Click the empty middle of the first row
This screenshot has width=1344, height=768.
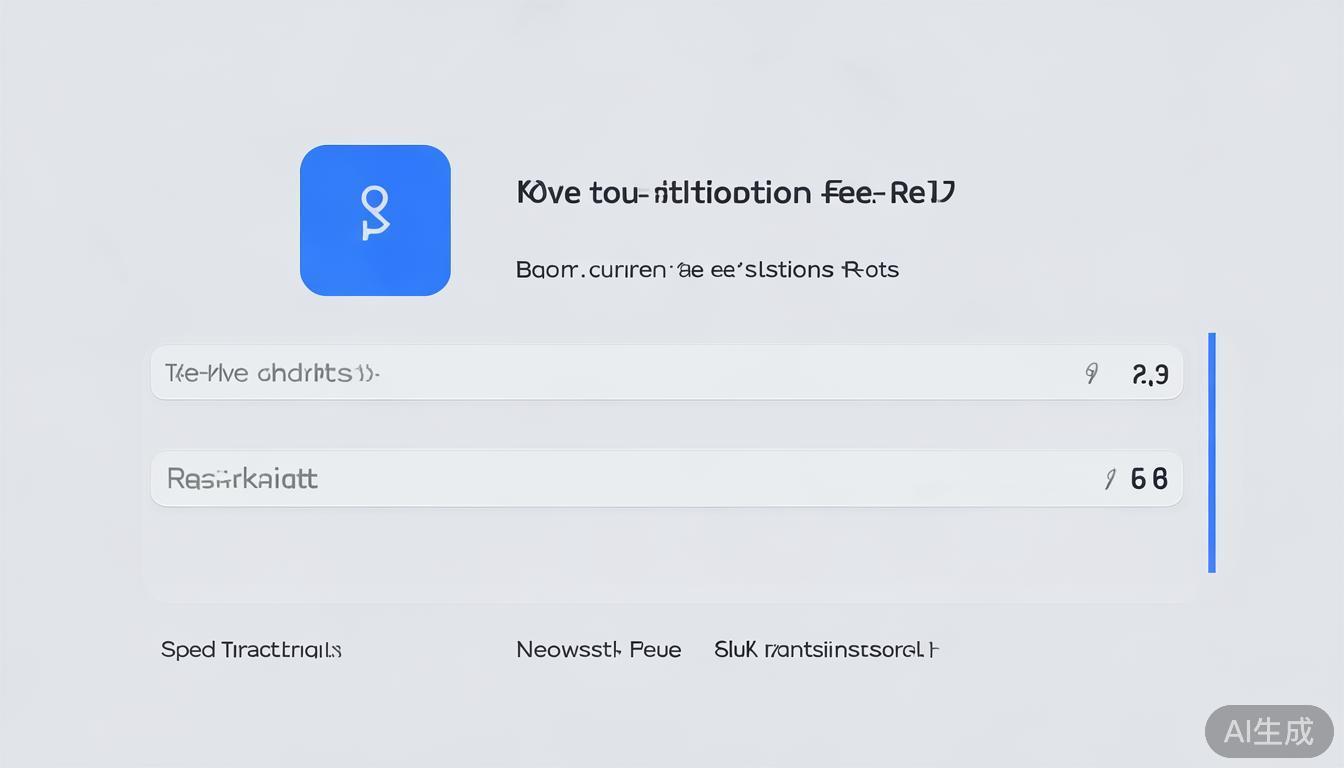coord(700,374)
